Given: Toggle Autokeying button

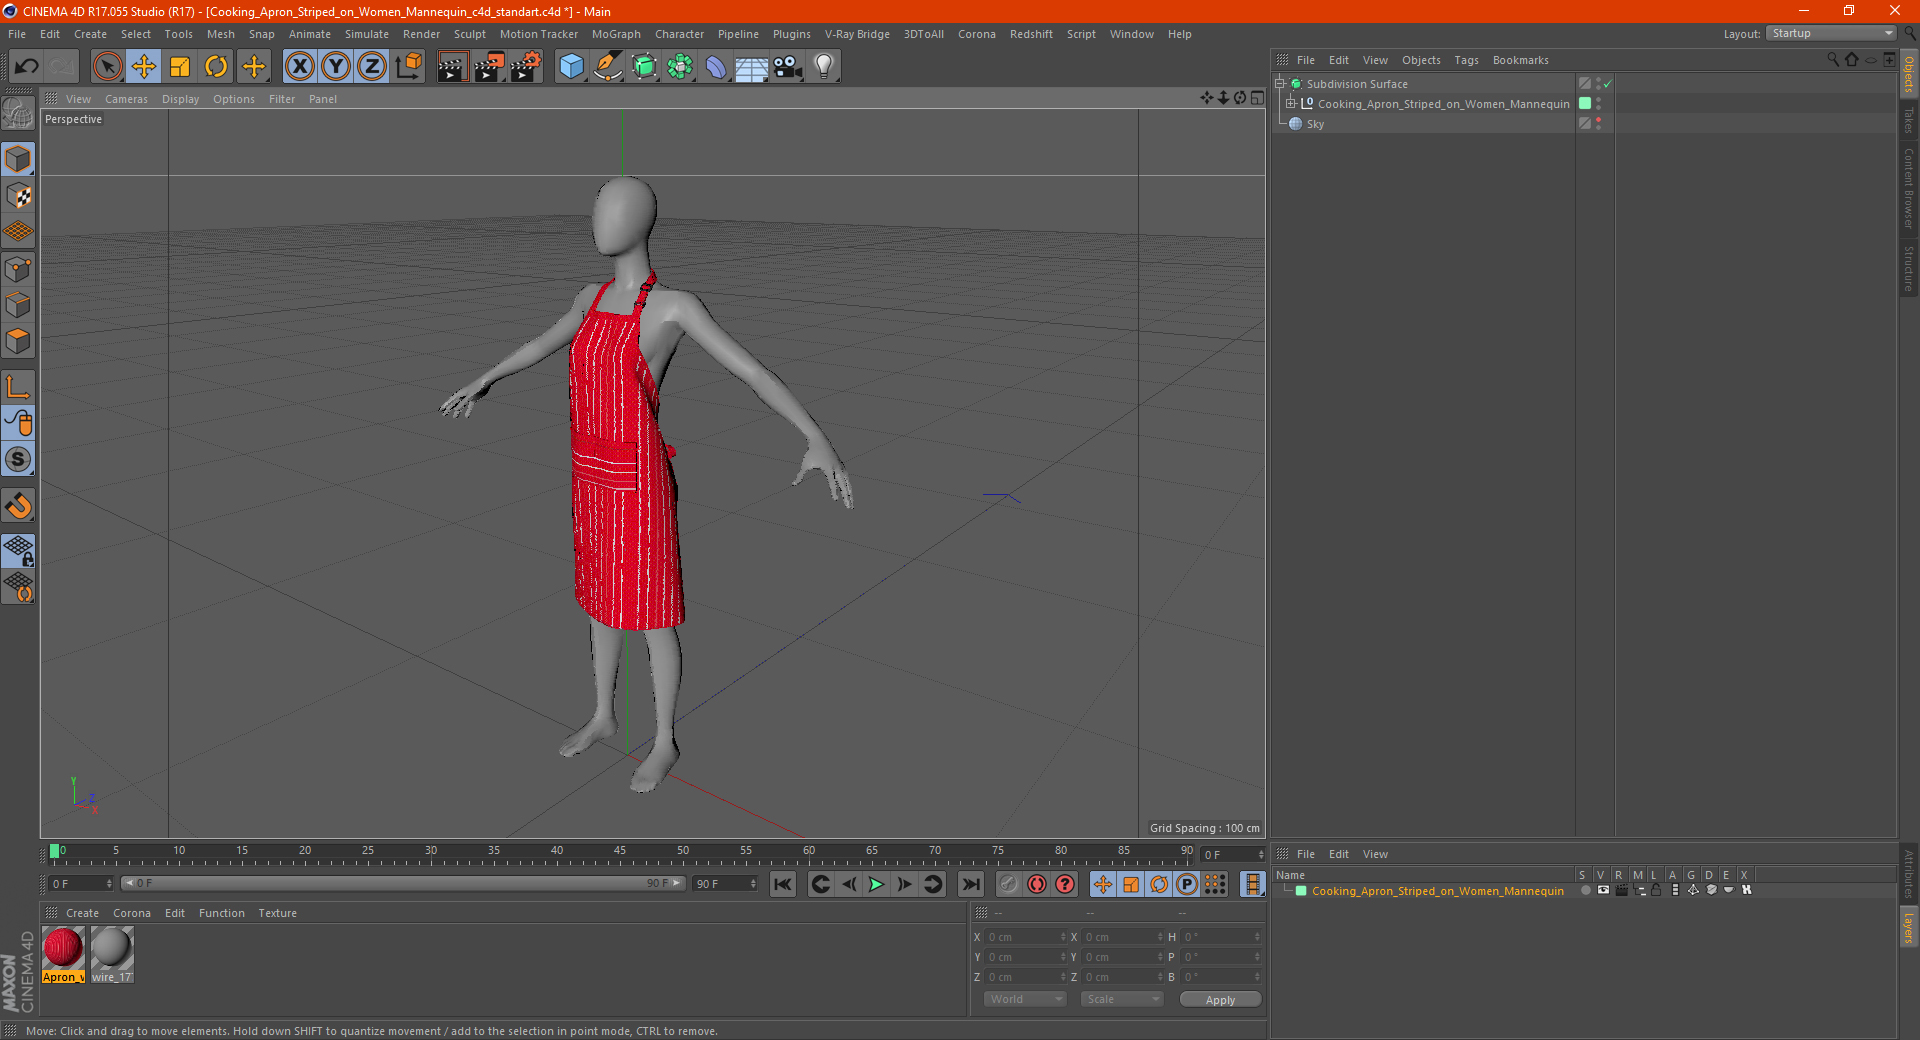Looking at the screenshot, I should click(x=1037, y=884).
